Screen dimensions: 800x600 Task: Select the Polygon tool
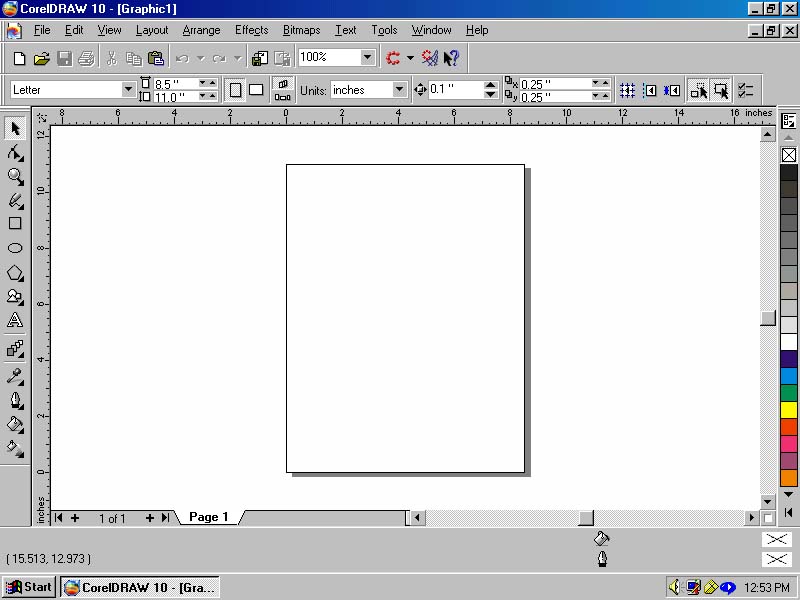[15, 272]
